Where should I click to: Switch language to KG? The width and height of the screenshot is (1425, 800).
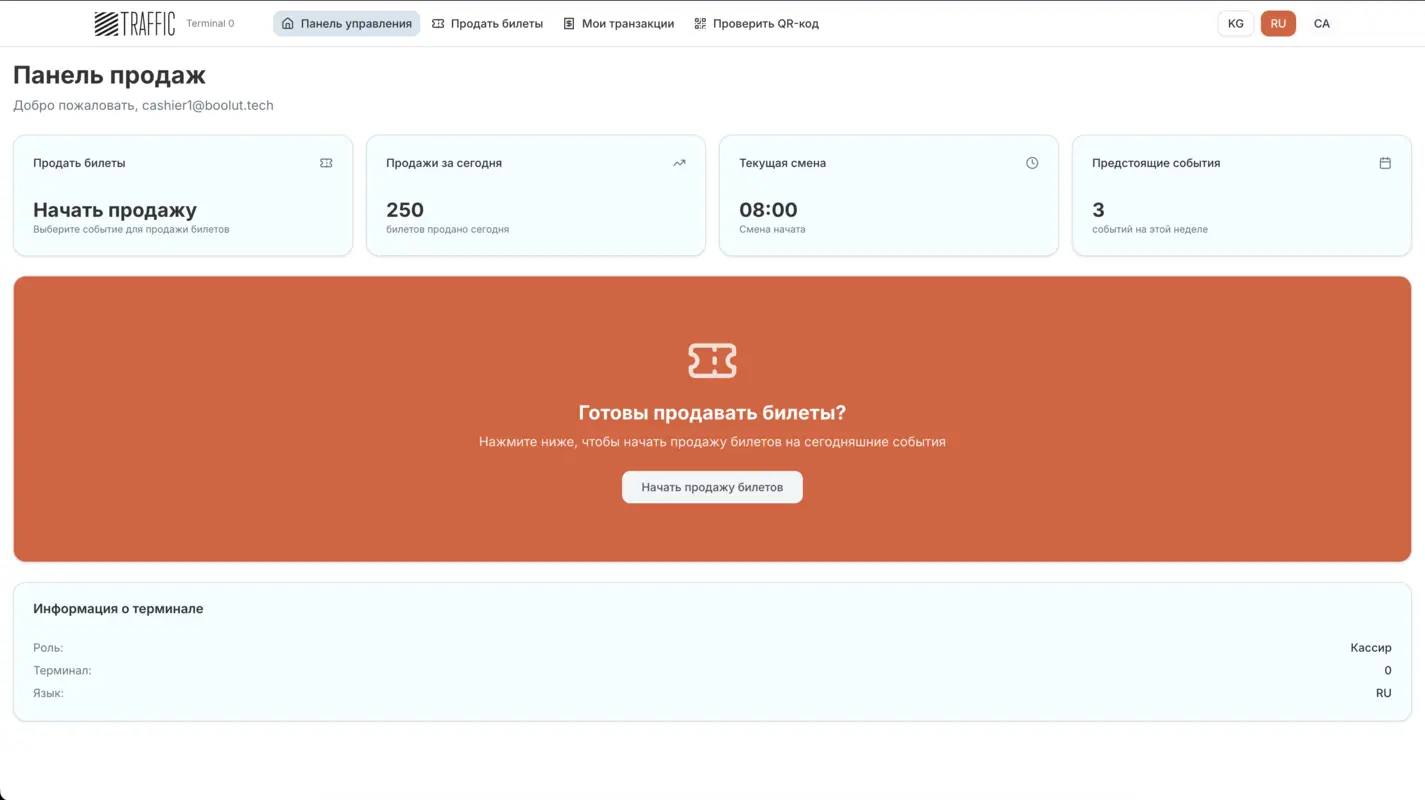coord(1235,22)
